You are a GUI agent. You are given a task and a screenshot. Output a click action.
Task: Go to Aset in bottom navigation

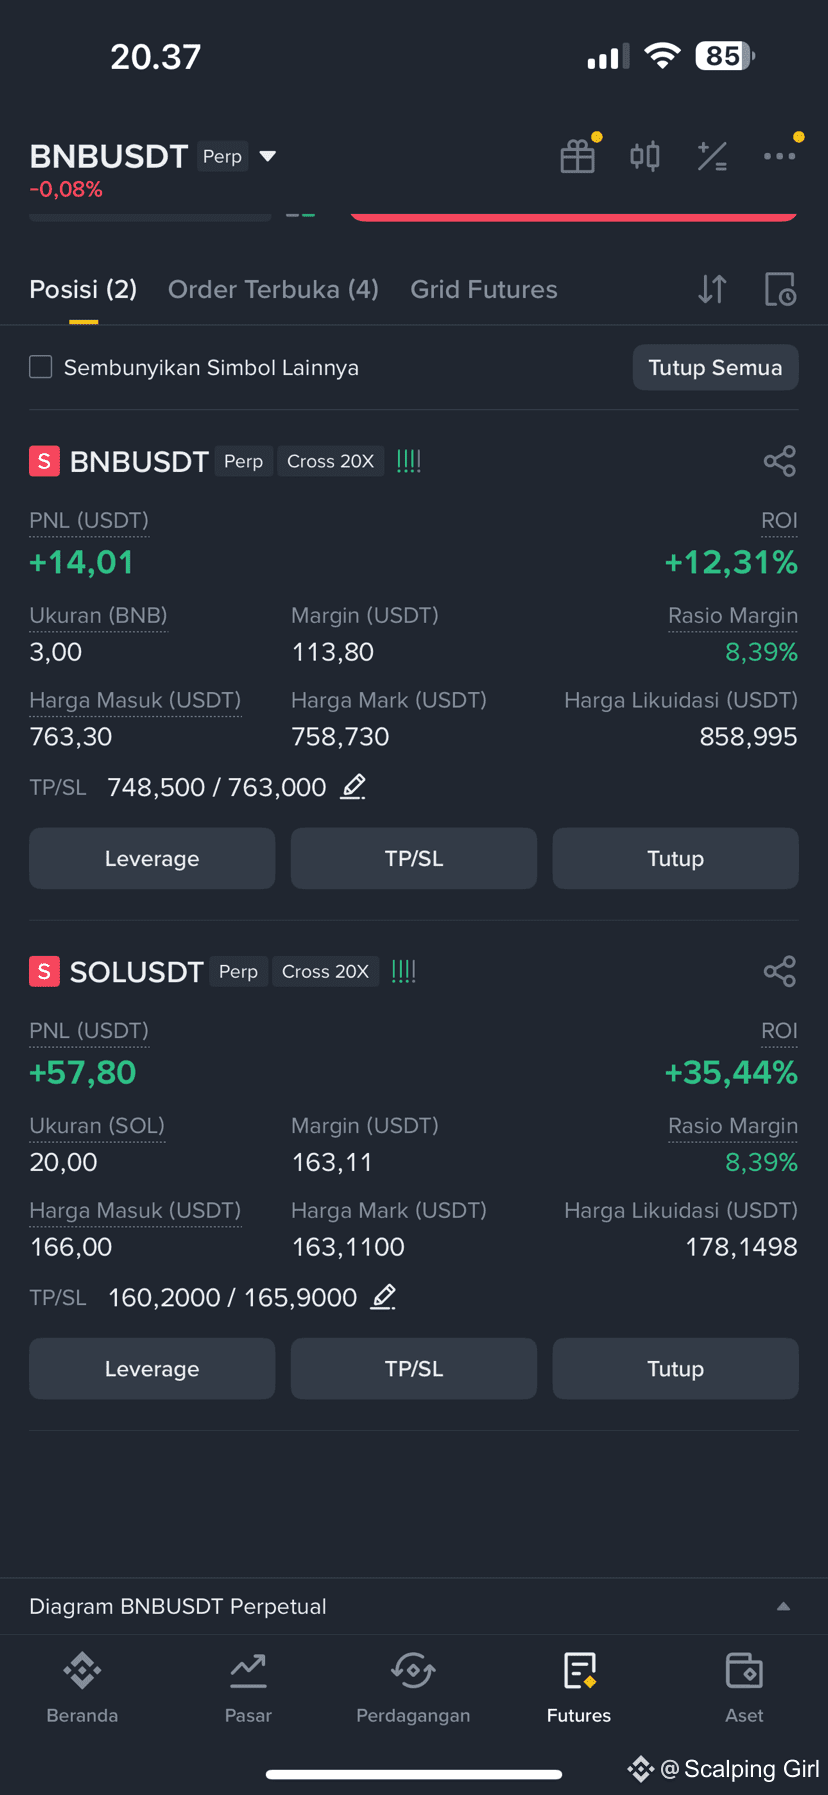pyautogui.click(x=744, y=1688)
